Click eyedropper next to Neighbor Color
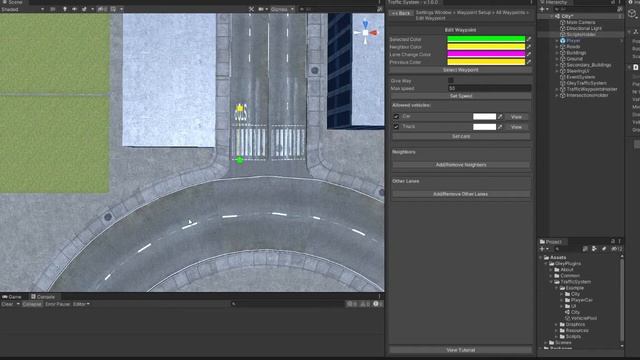Screen dimensions: 640x360 (529, 47)
